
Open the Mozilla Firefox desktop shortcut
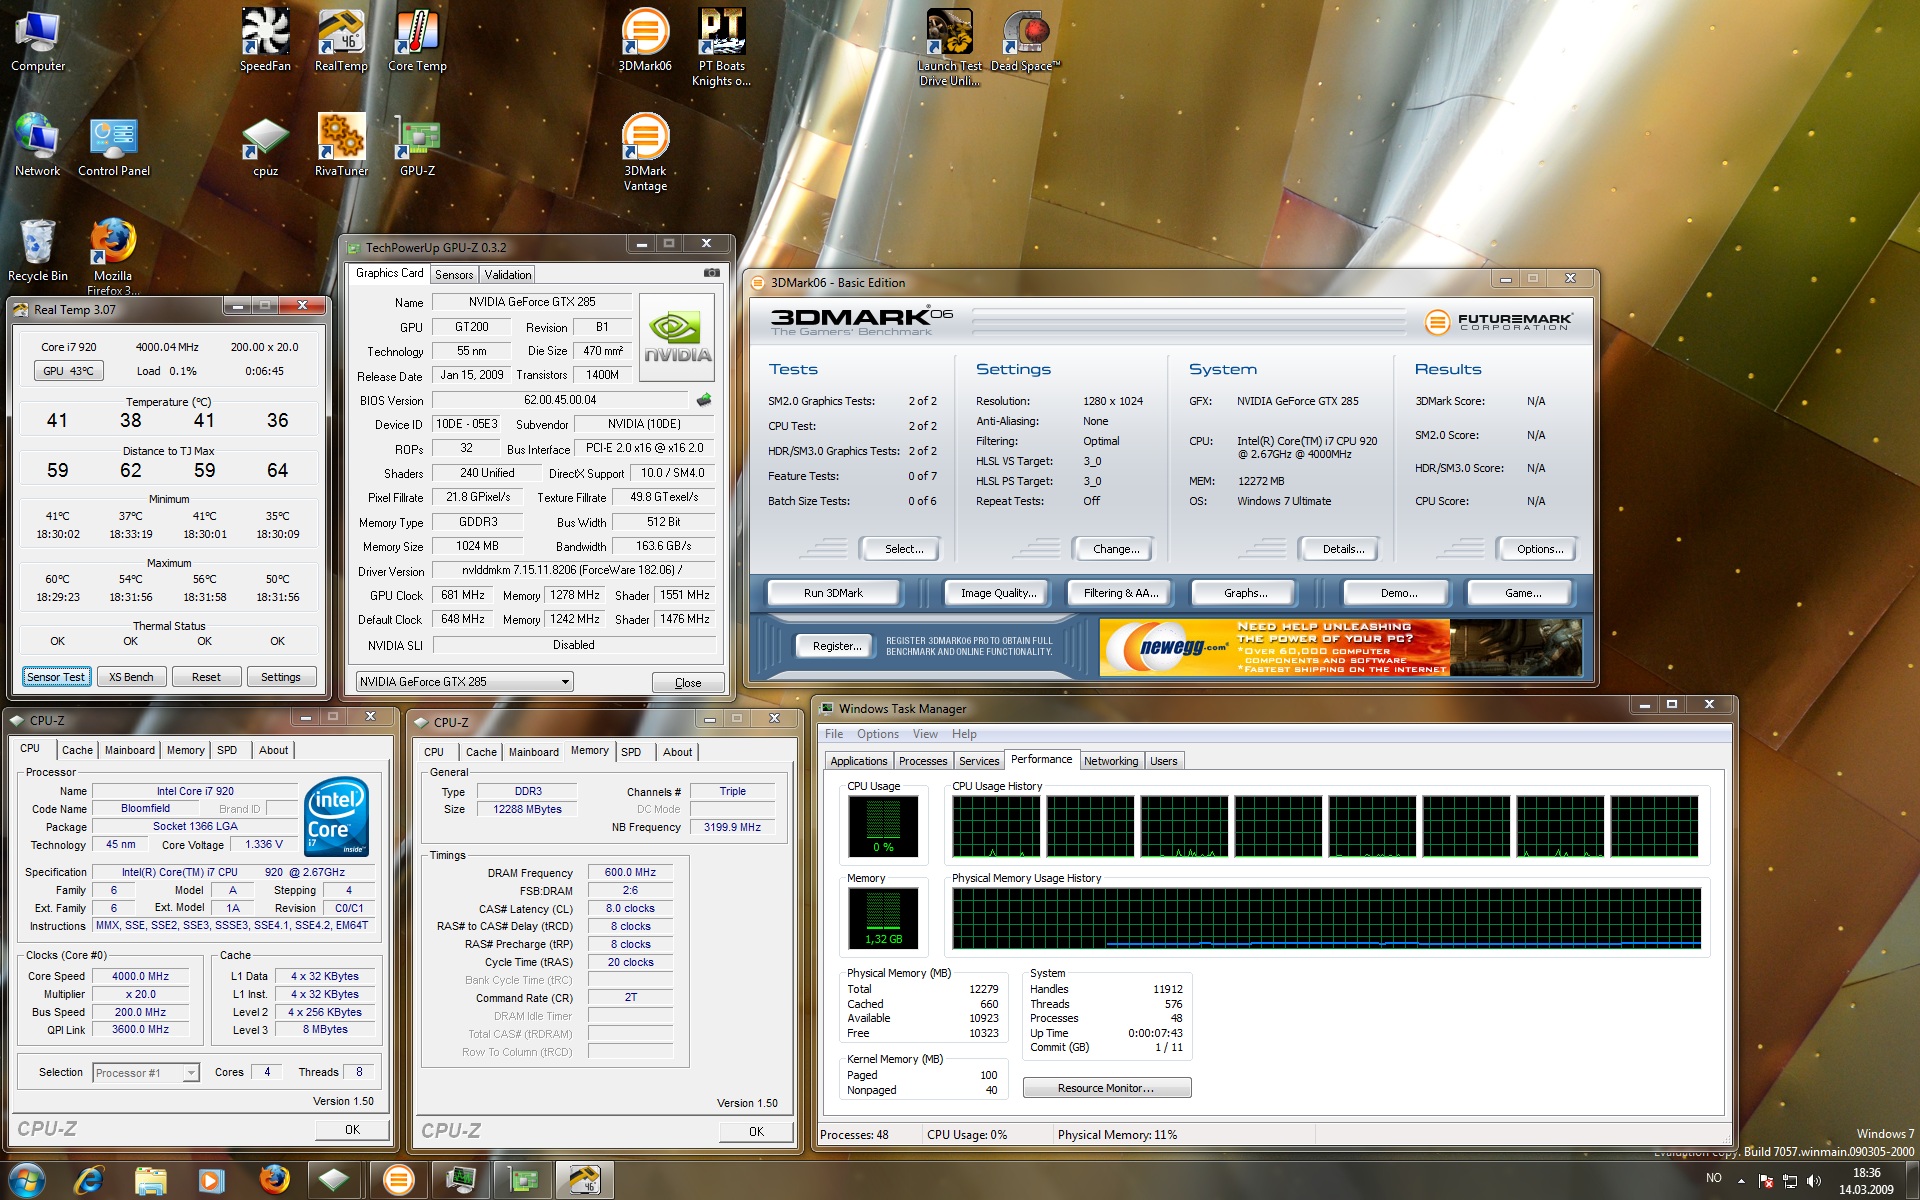click(x=113, y=257)
